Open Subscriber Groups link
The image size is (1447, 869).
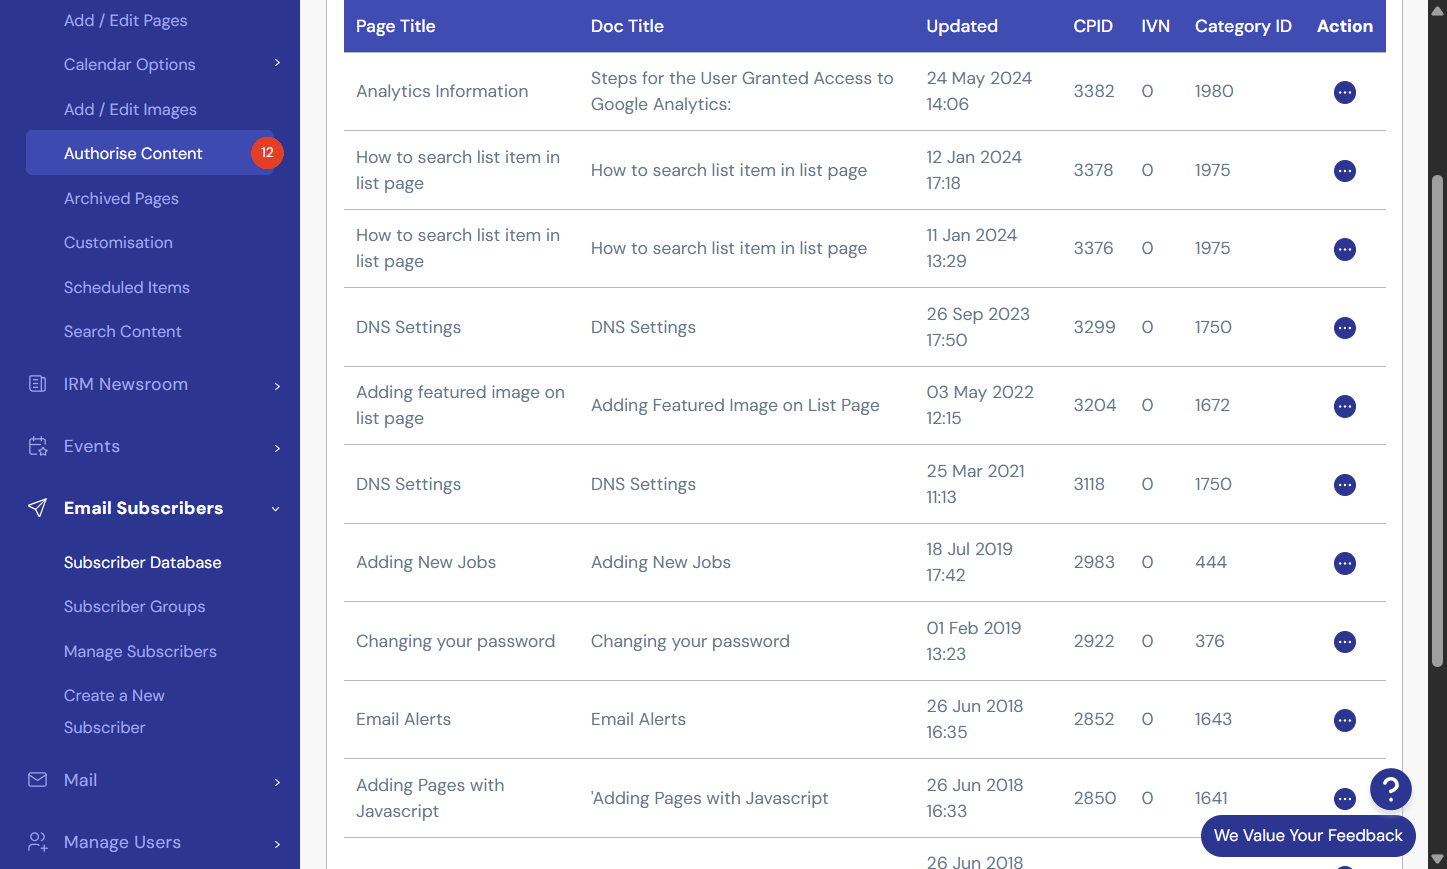pyautogui.click(x=134, y=606)
